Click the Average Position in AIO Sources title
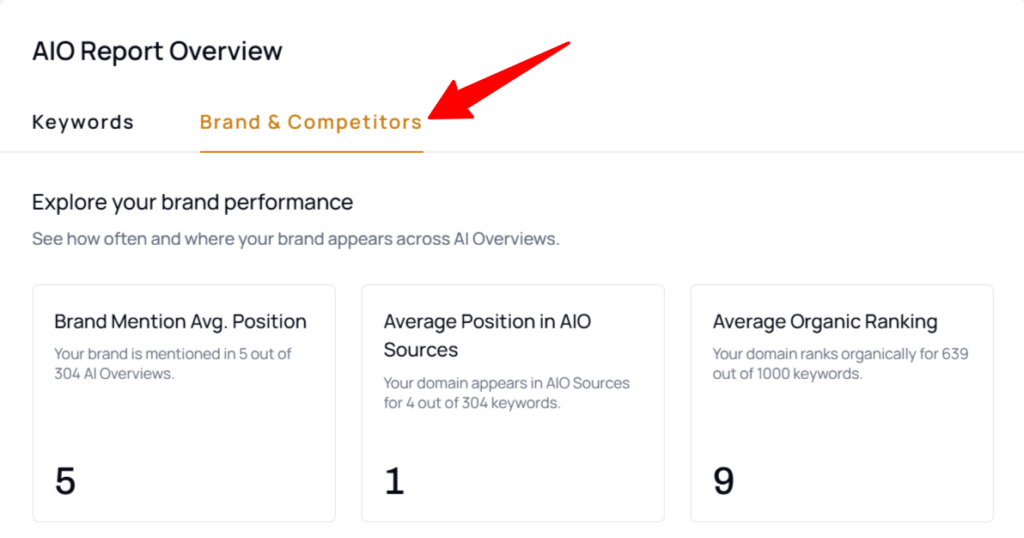This screenshot has width=1024, height=538. click(487, 335)
